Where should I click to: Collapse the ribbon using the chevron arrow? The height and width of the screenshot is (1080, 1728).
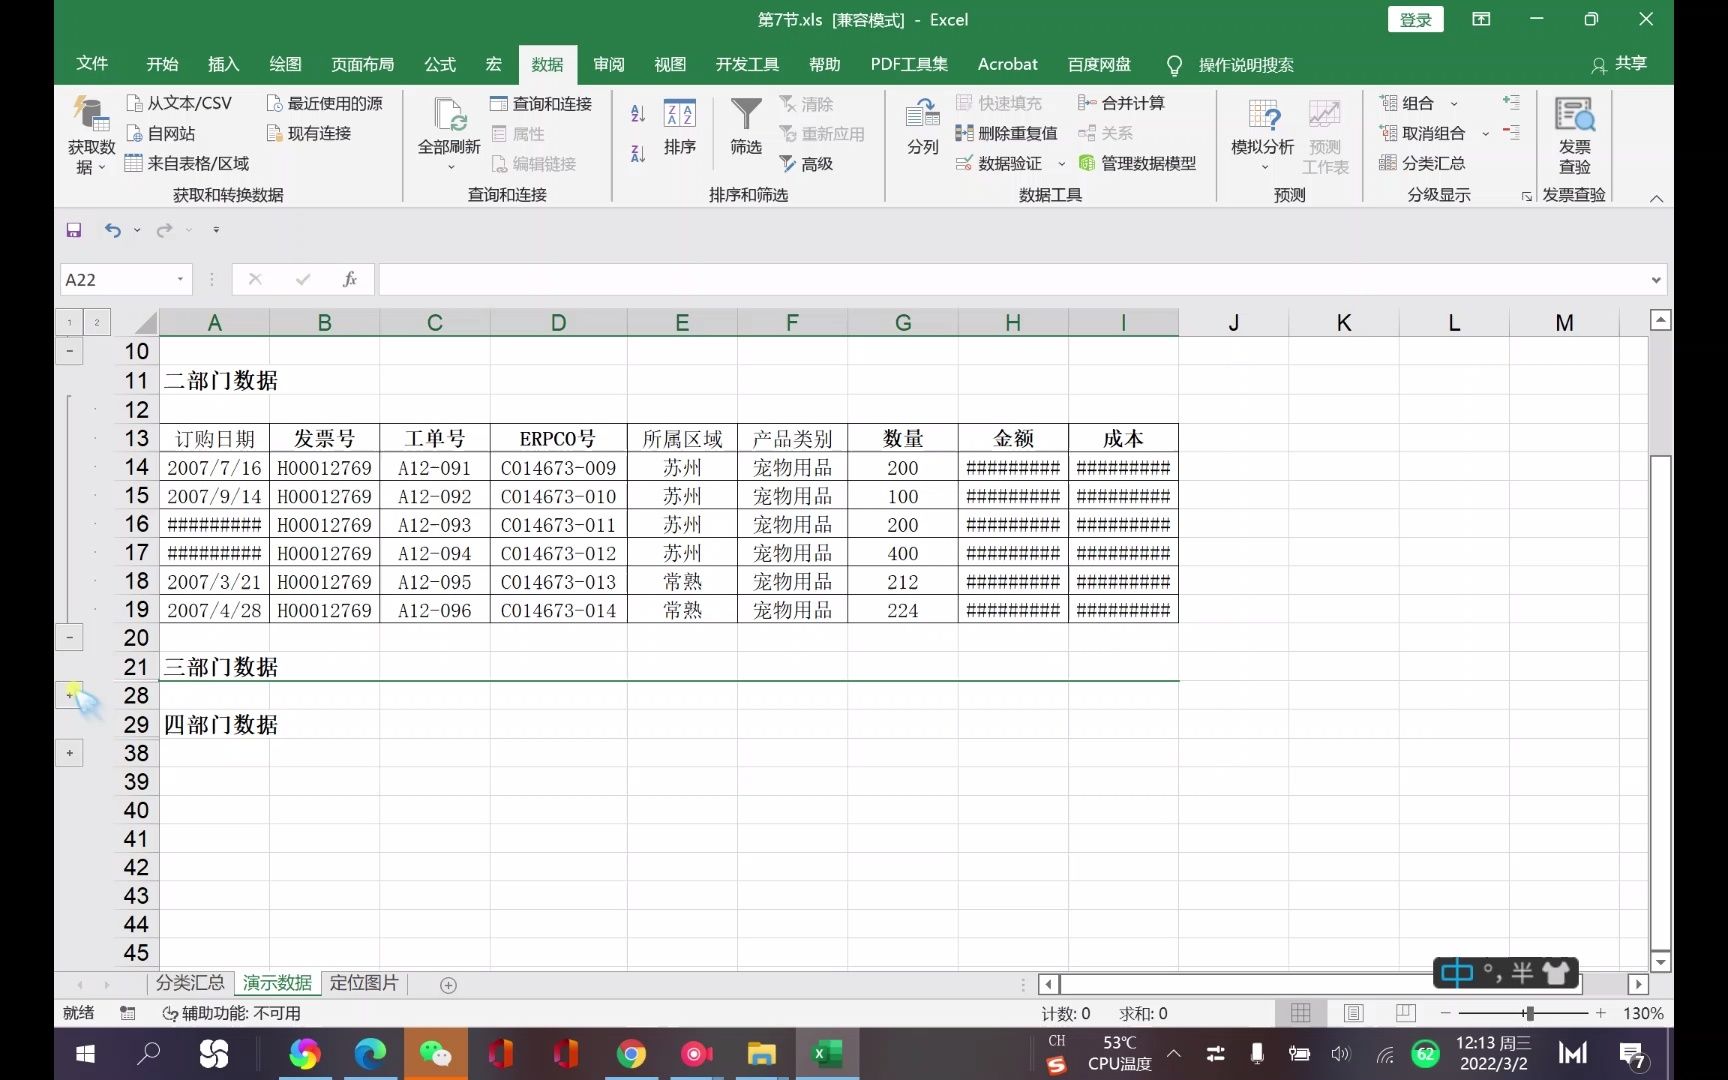[1657, 198]
